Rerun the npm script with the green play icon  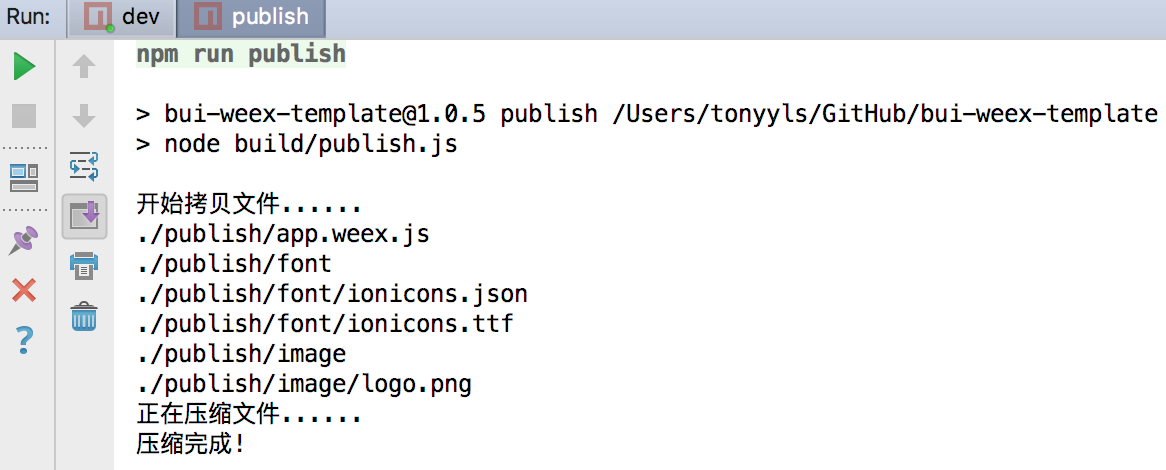24,67
